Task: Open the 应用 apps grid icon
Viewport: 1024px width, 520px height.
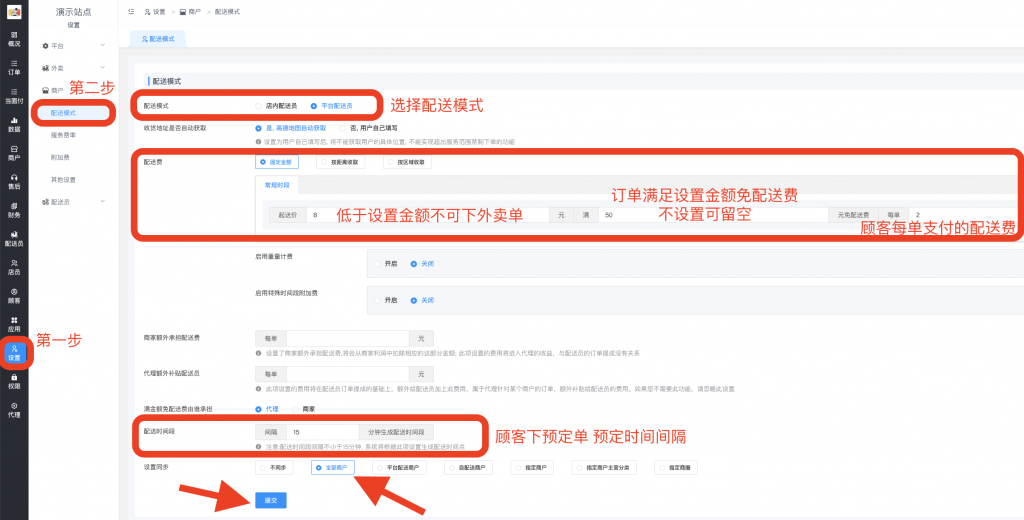Action: tap(14, 323)
